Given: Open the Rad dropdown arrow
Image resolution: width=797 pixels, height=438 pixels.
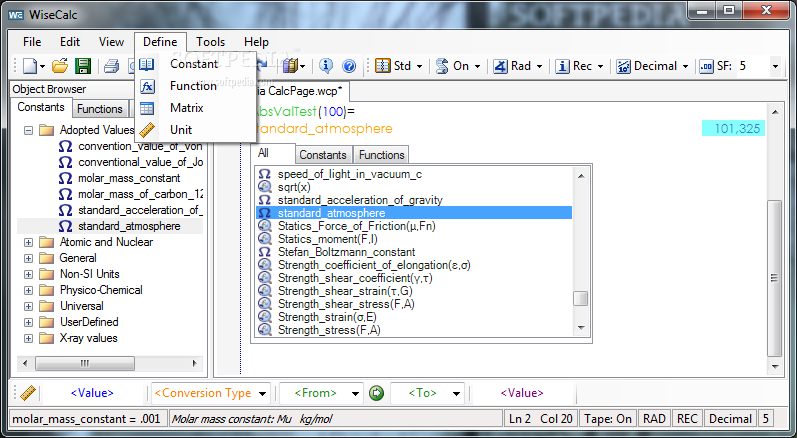Looking at the screenshot, I should tap(539, 67).
